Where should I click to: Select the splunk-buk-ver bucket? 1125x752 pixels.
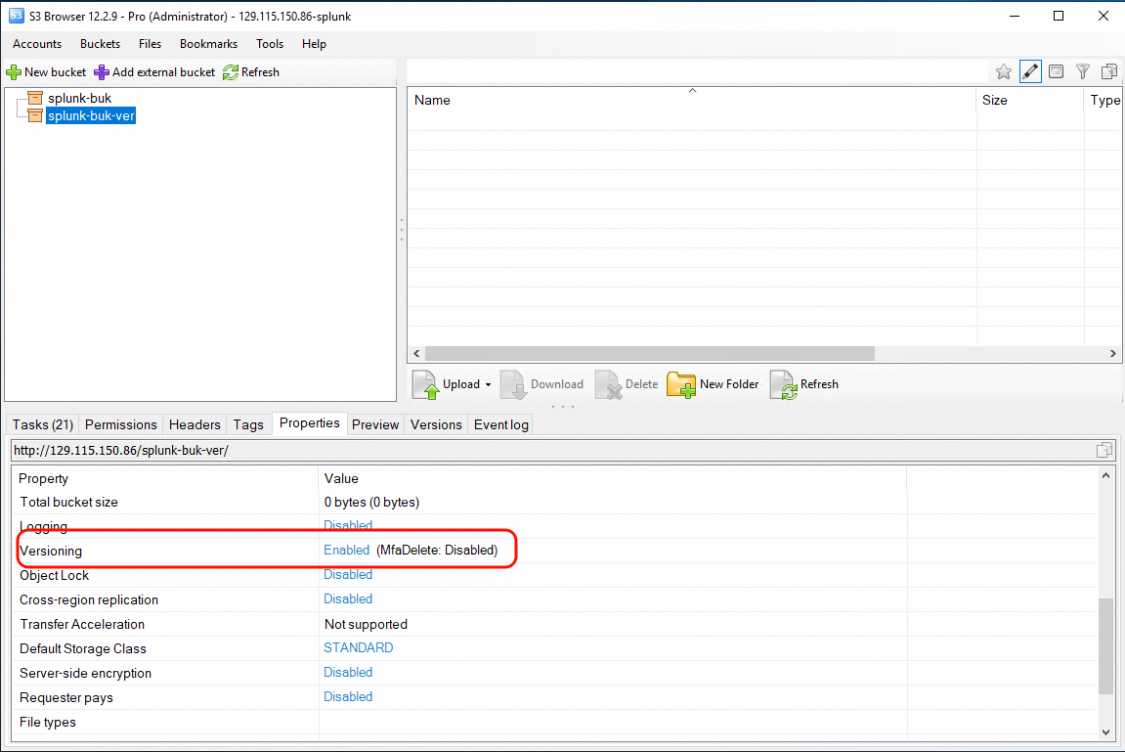pos(90,116)
